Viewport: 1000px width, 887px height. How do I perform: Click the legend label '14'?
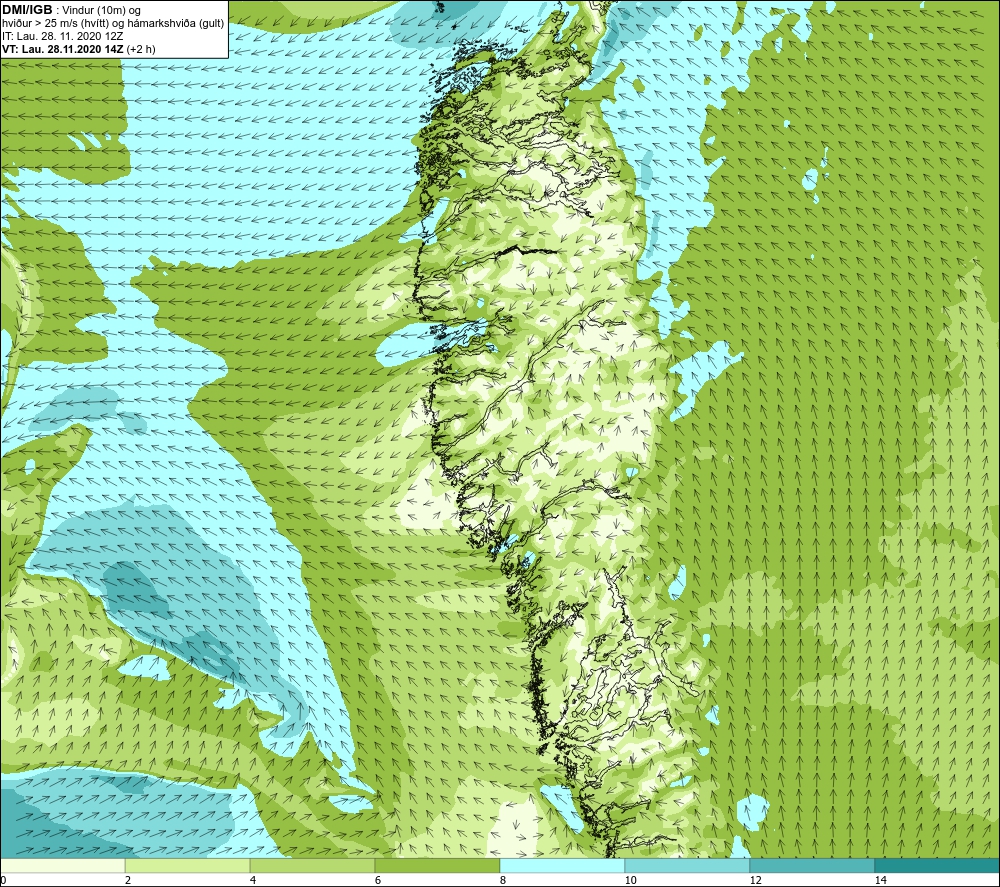[x=880, y=881]
